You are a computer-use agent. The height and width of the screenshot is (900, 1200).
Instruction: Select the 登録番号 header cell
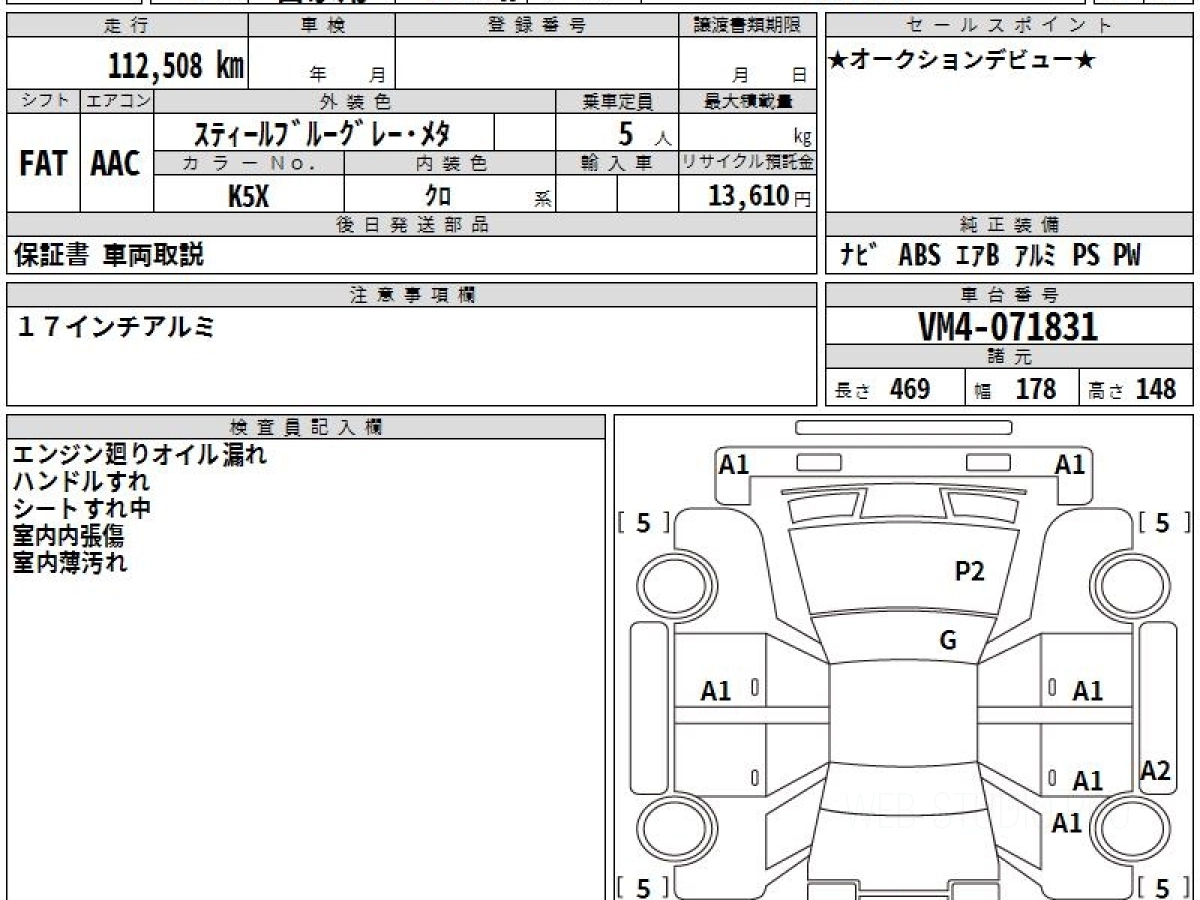[x=536, y=26]
